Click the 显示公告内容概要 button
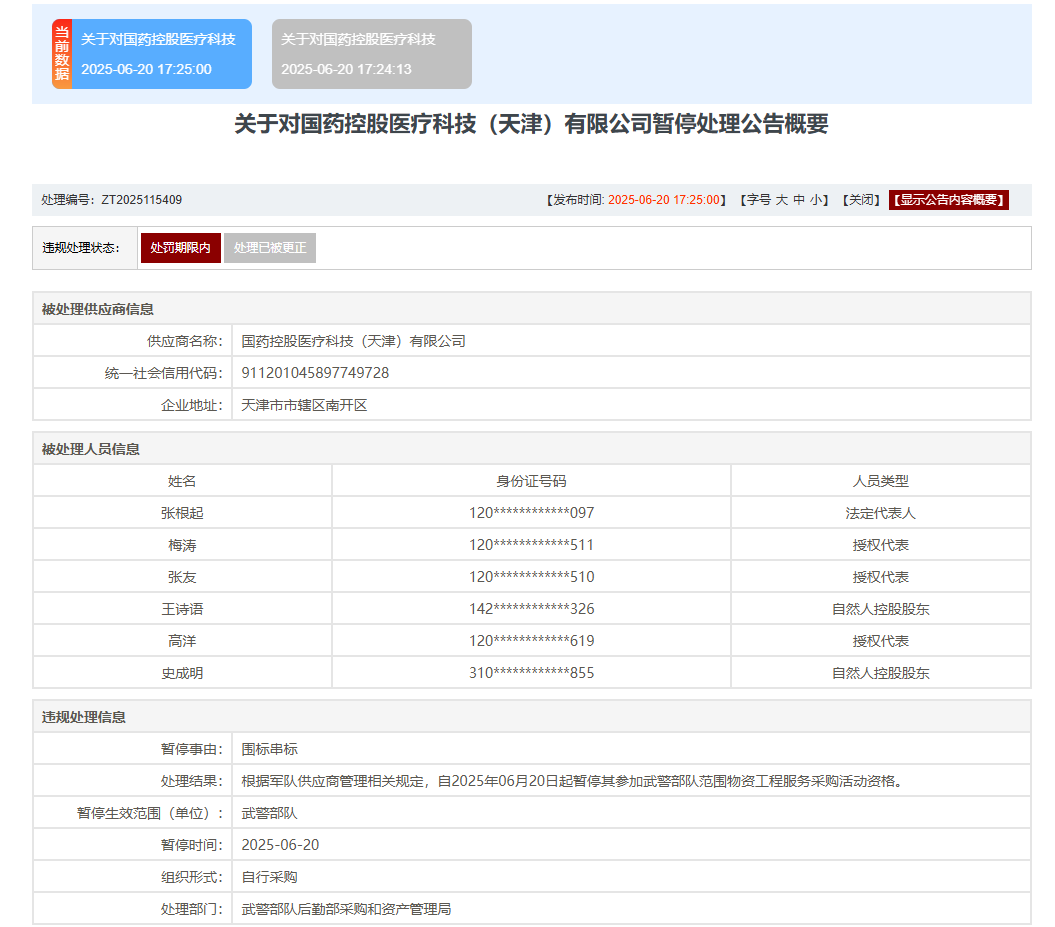The width and height of the screenshot is (1055, 927). [949, 200]
